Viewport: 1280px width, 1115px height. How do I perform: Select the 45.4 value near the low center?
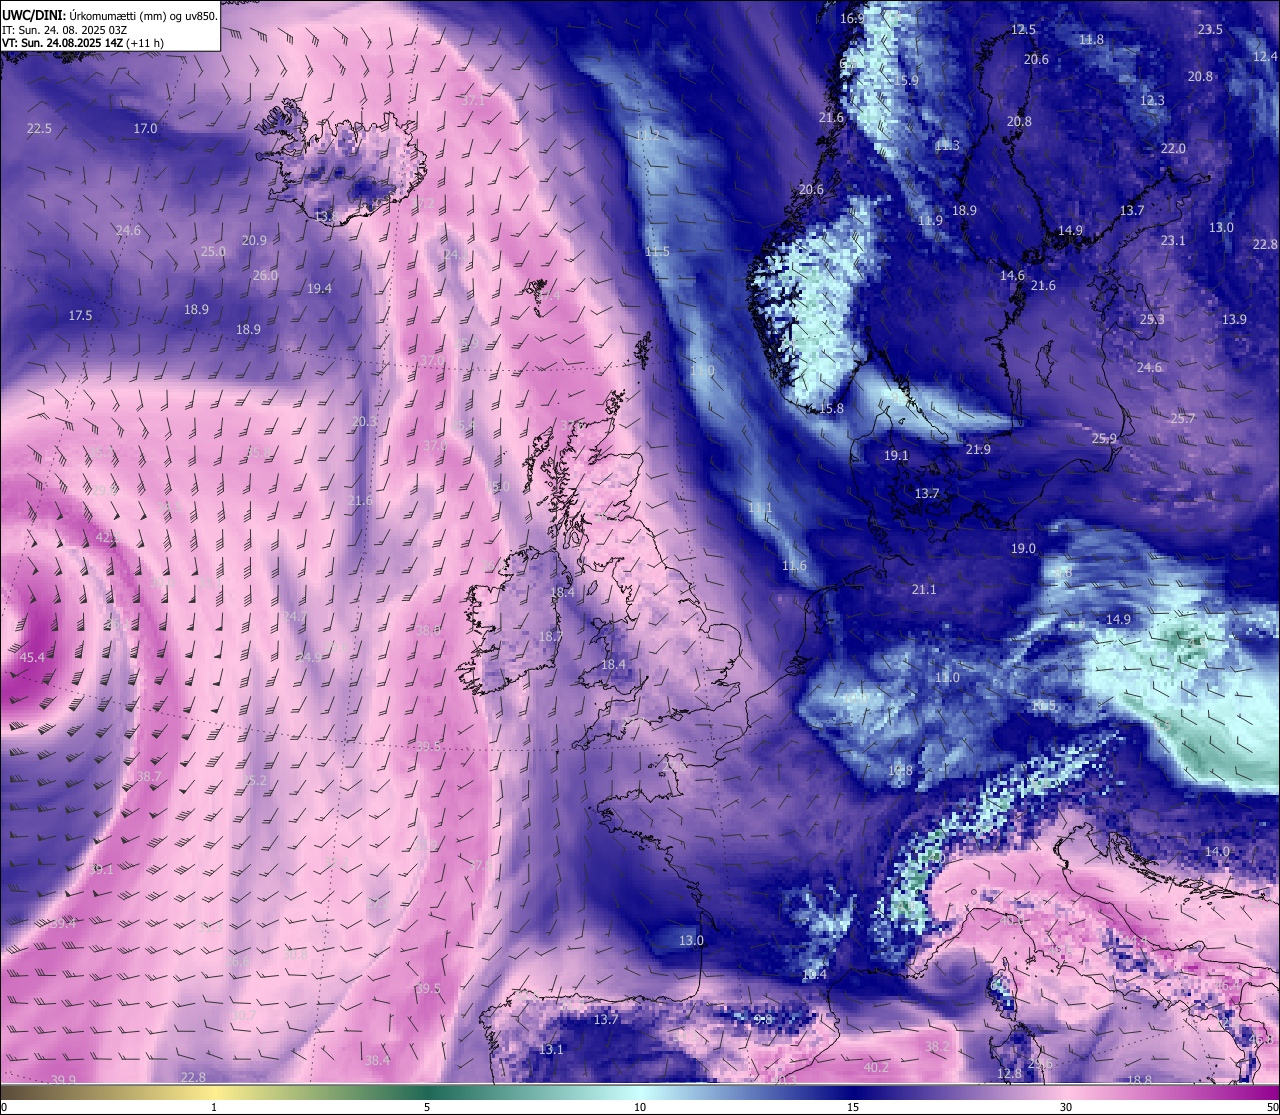coord(32,657)
